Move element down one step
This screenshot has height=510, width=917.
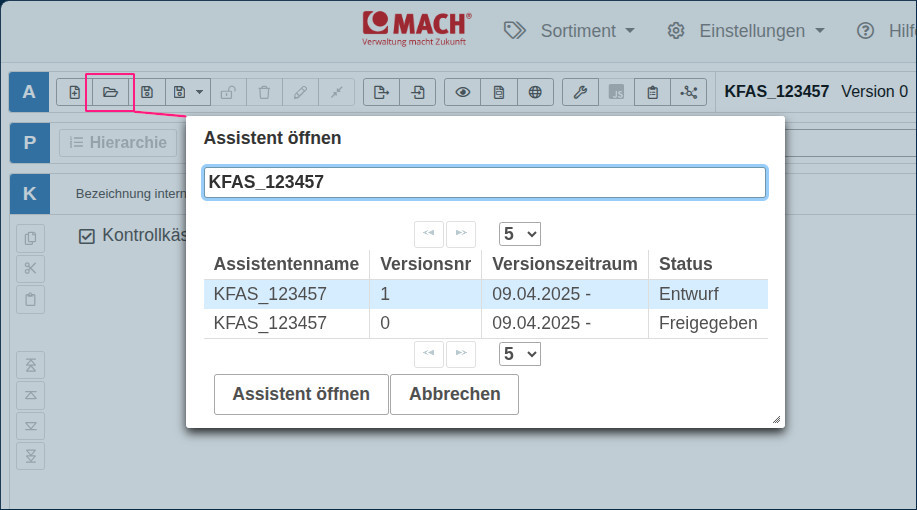[x=30, y=426]
